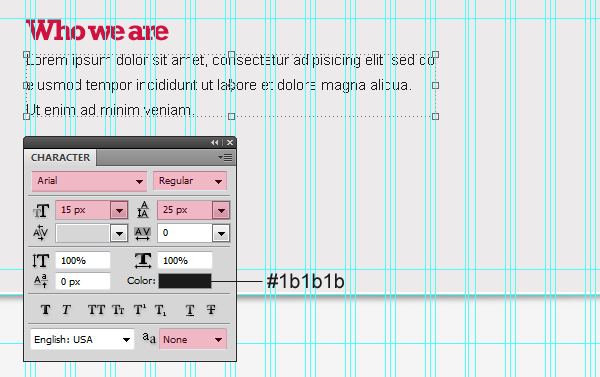This screenshot has width=600, height=377.
Task: Click the baseline shift icon
Action: pyautogui.click(x=41, y=281)
